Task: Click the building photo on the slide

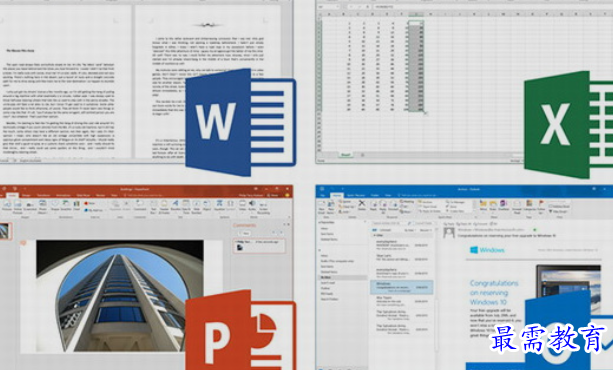Action: [x=120, y=296]
